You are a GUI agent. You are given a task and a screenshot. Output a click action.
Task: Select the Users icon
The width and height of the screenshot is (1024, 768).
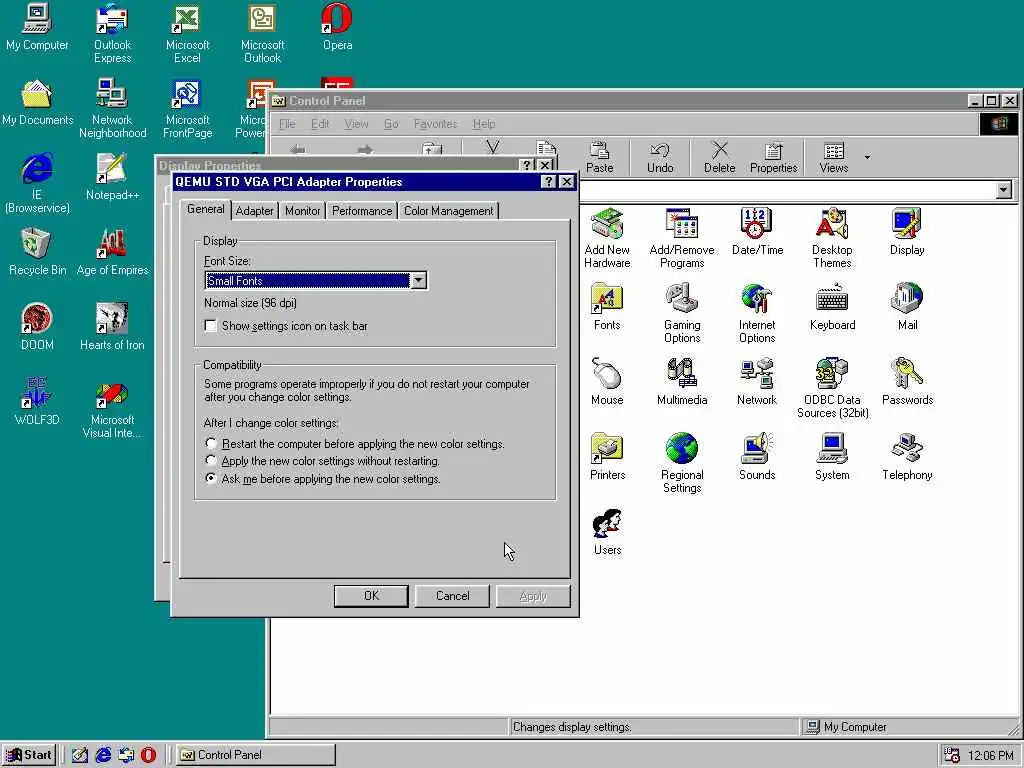coord(607,532)
